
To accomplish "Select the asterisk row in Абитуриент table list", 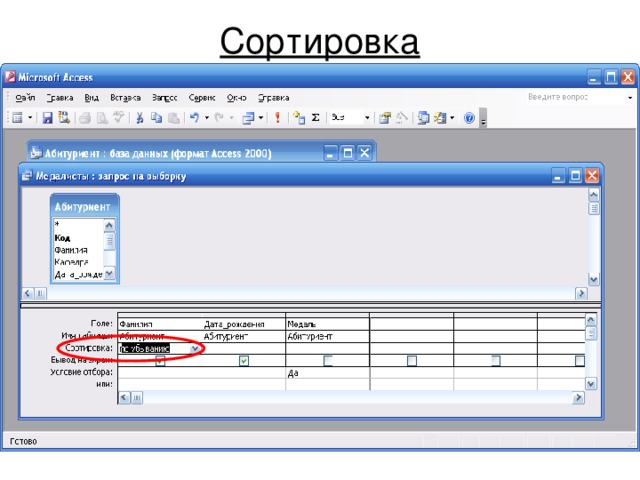I will tap(78, 224).
